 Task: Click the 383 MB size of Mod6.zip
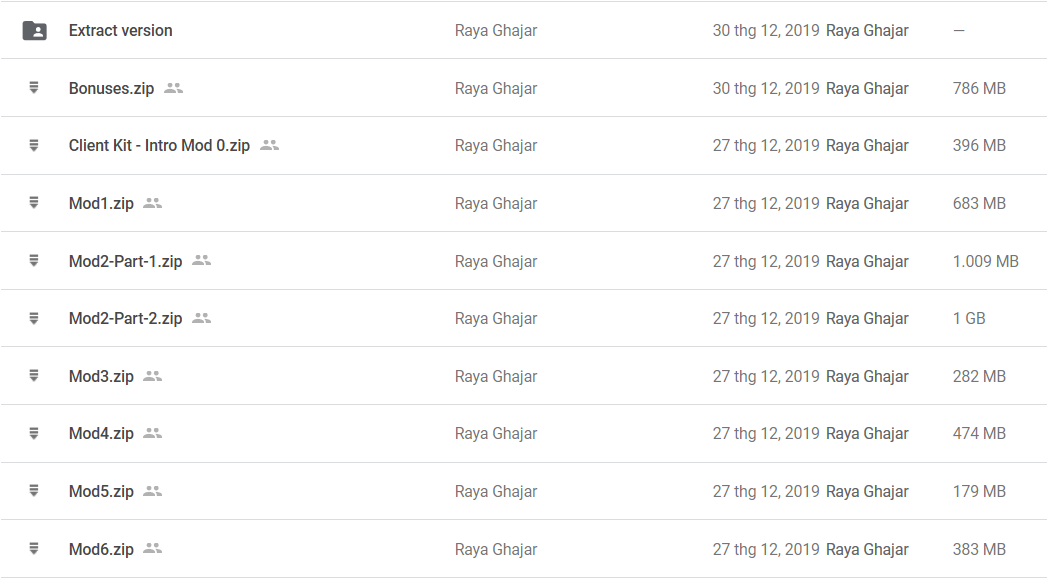pyautogui.click(x=979, y=549)
